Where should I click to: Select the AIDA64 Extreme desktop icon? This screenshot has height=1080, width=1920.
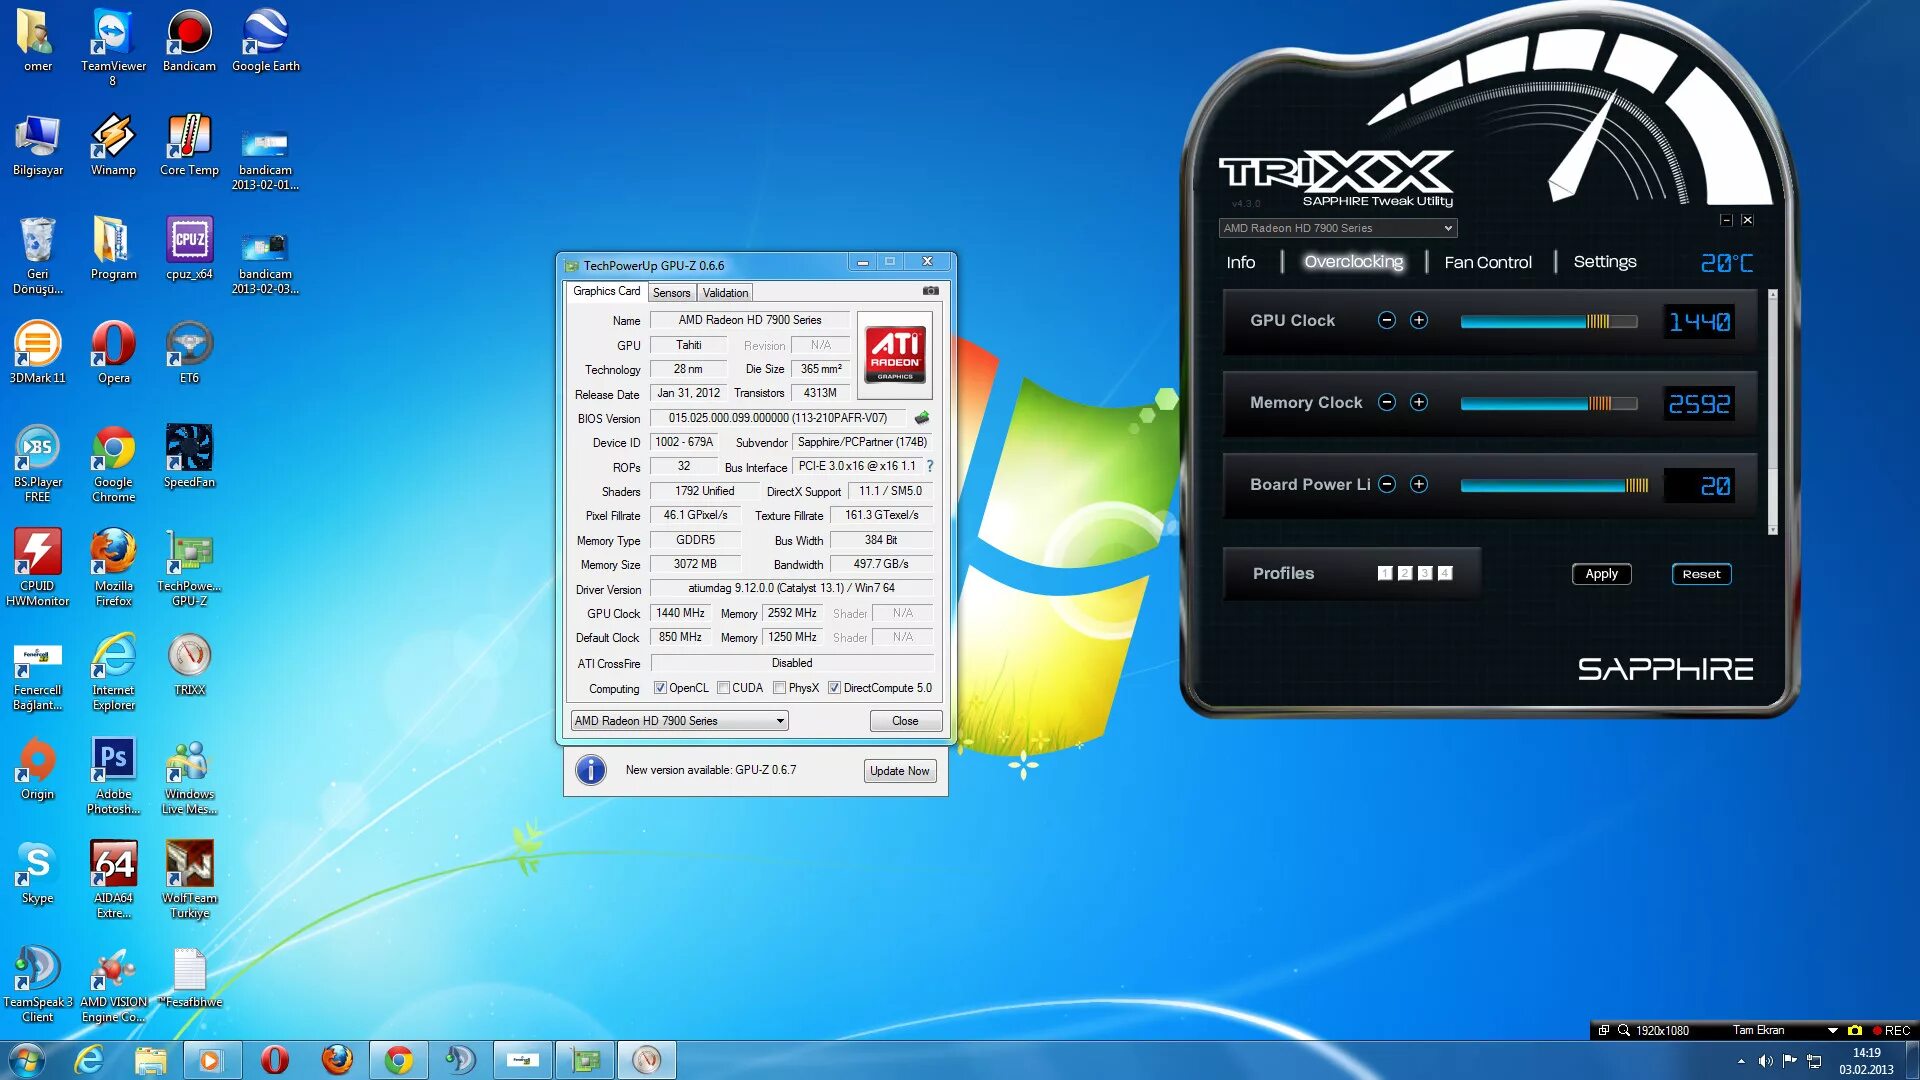[113, 879]
